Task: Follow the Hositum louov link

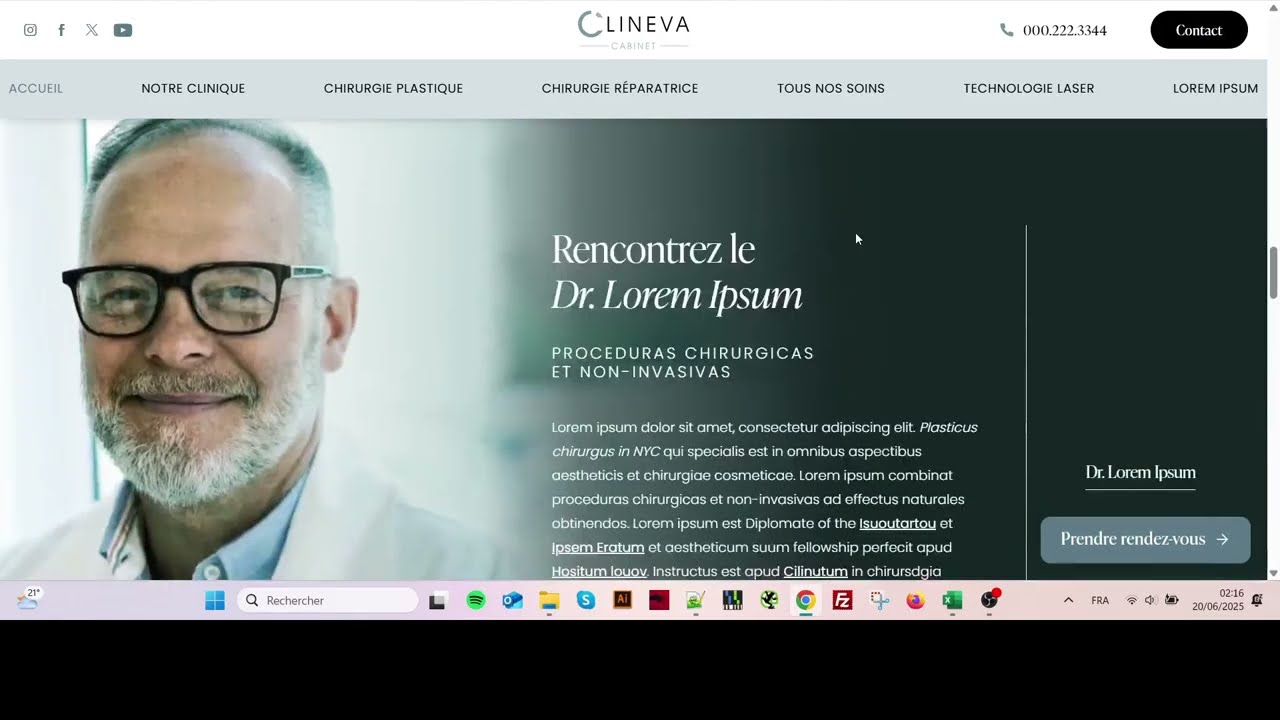Action: click(x=599, y=571)
